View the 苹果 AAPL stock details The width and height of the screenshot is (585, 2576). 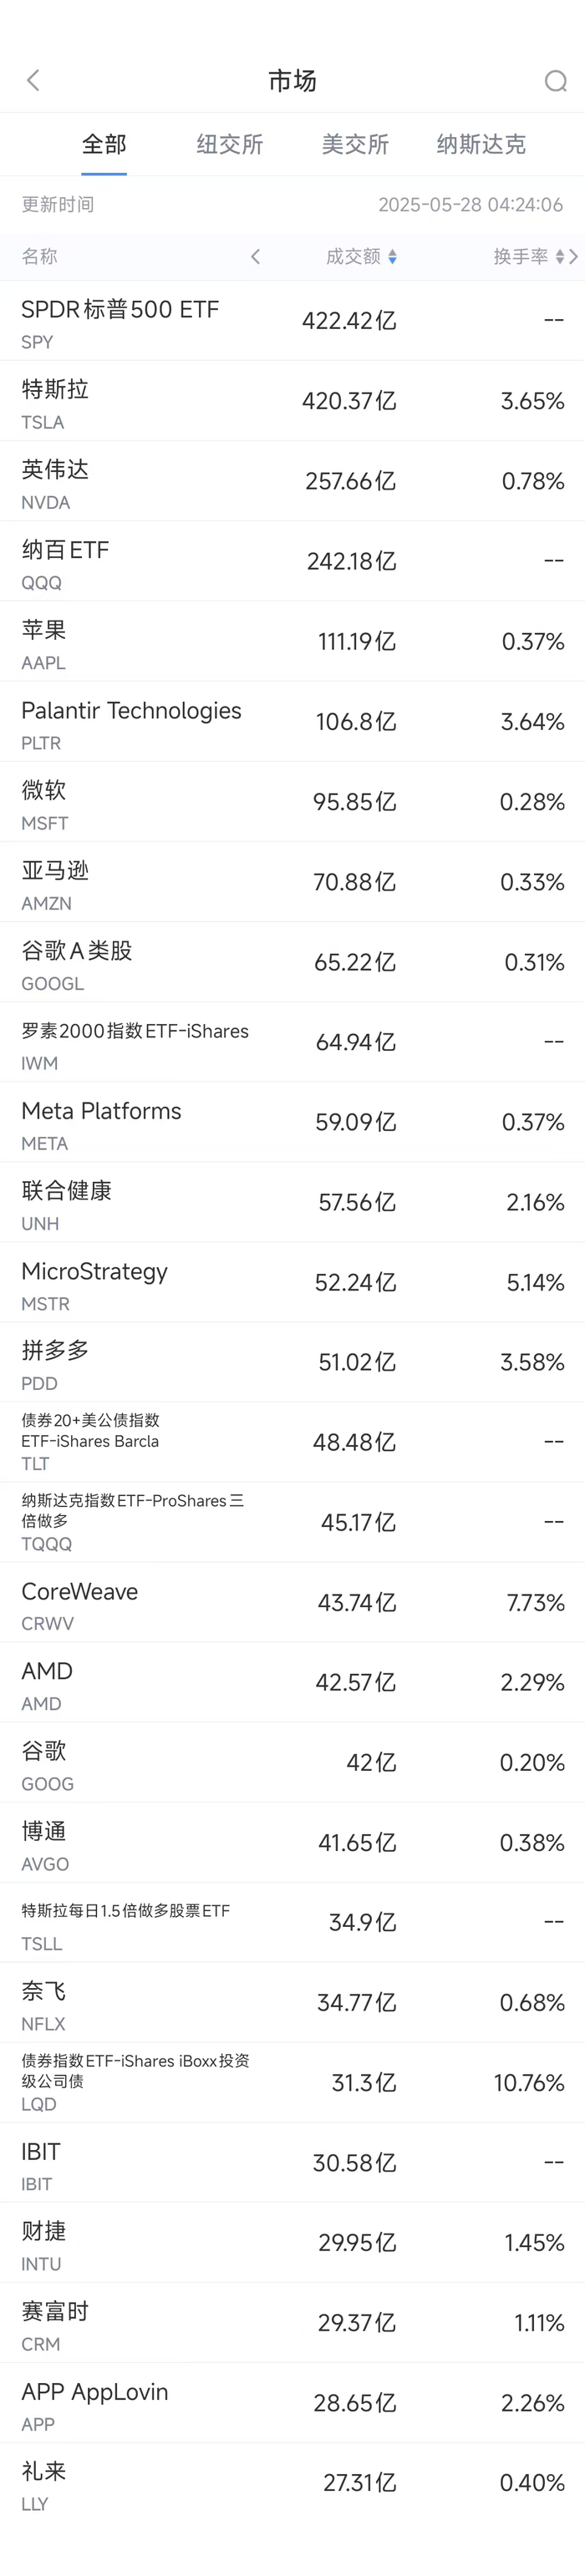292,641
